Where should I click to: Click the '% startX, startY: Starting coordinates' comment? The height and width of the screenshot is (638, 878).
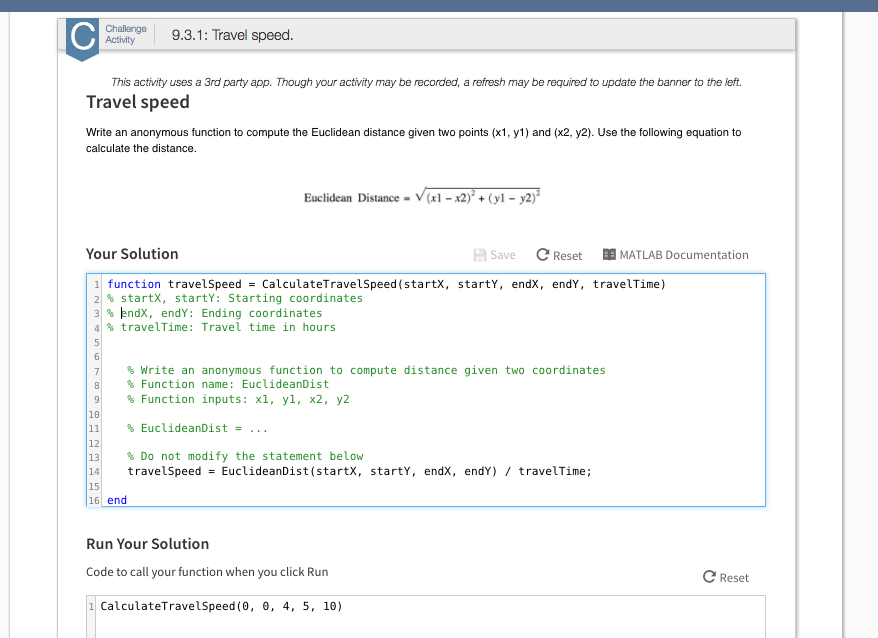pos(235,299)
